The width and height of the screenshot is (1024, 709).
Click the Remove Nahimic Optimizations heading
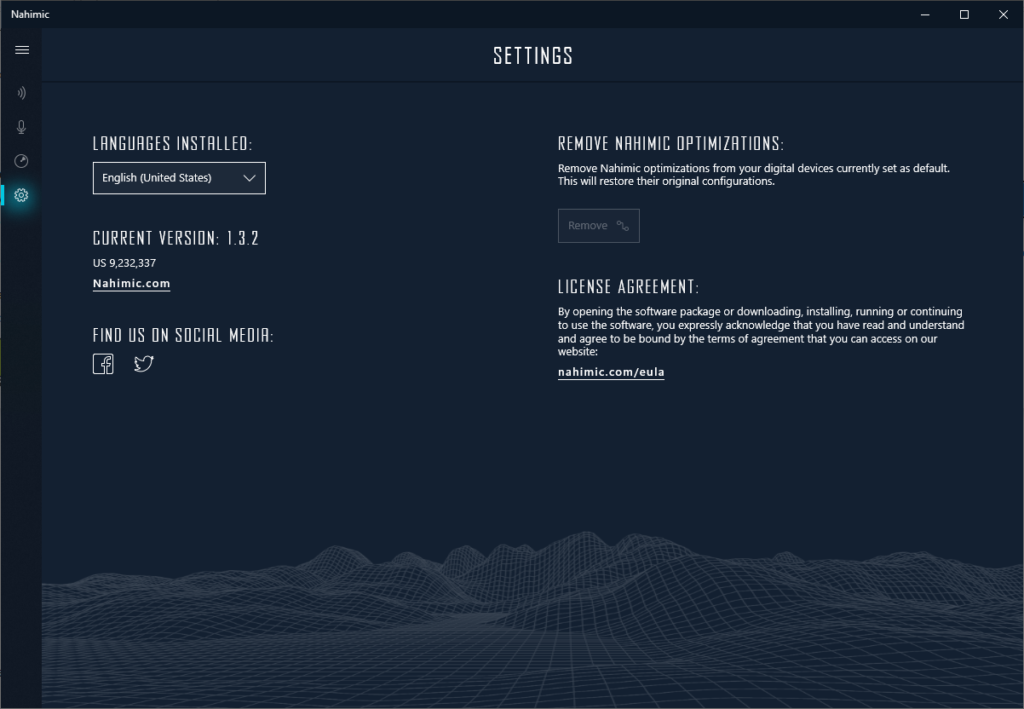click(x=670, y=143)
